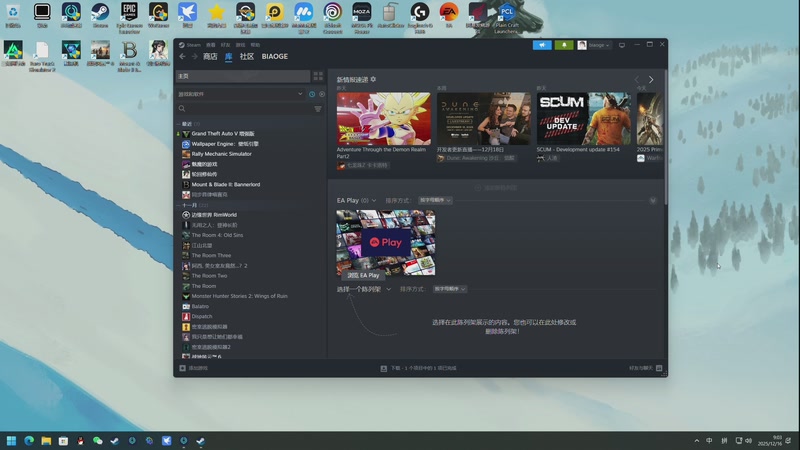800x450 pixels.
Task: Open the EA app desktop icon
Action: (449, 15)
